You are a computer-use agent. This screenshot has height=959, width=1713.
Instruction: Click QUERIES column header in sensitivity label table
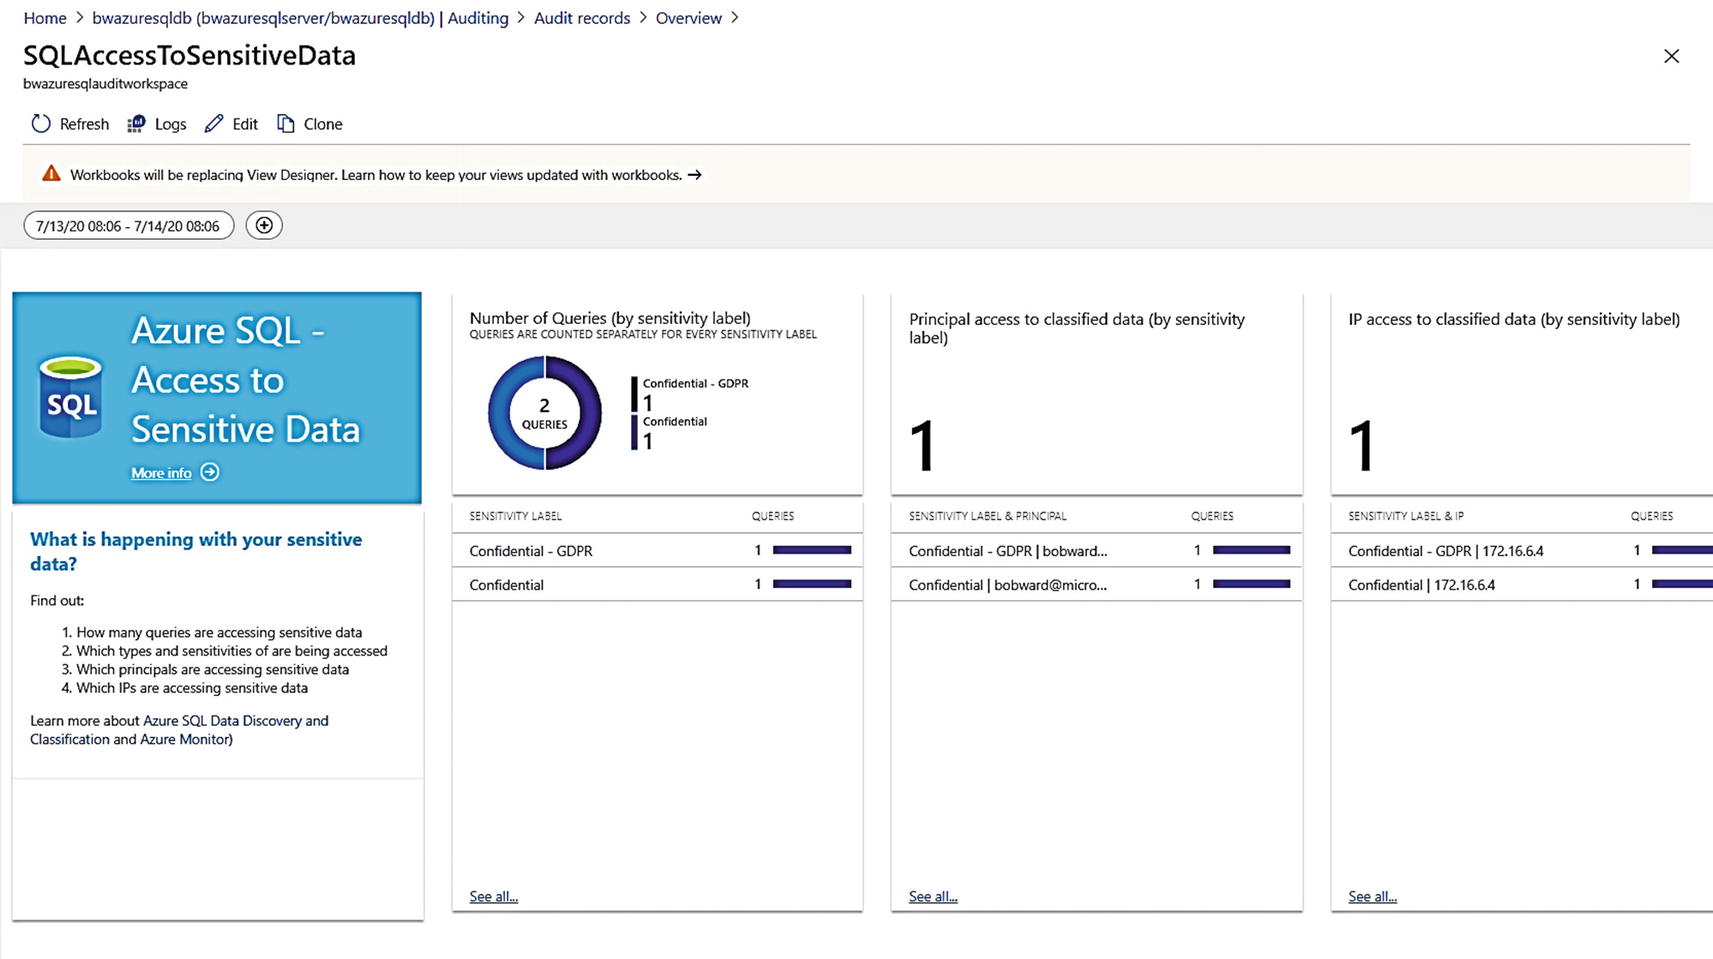(x=773, y=516)
